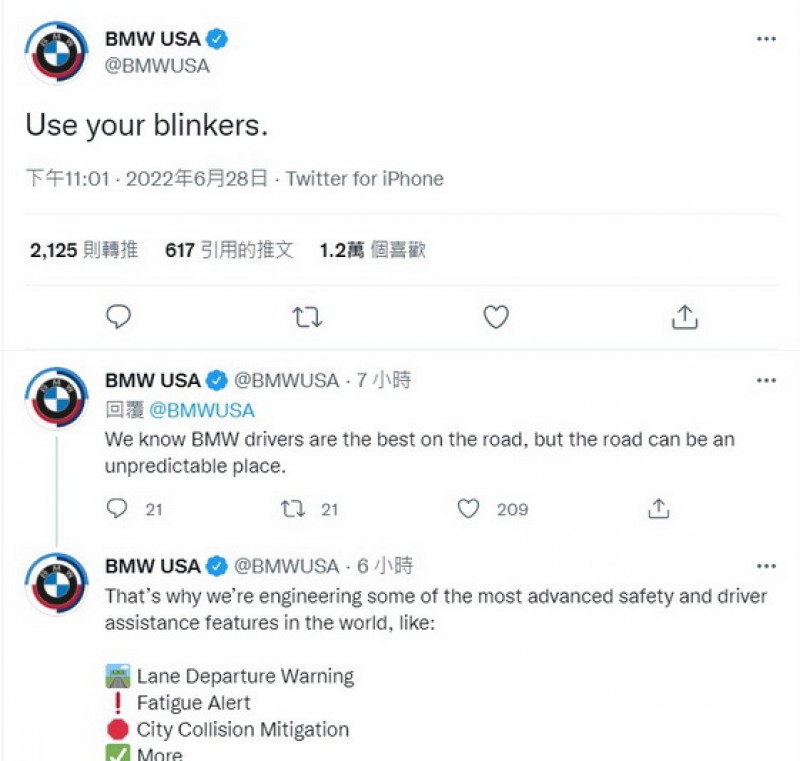The image size is (800, 761).
Task: View the 617 quote tweets
Action: click(230, 250)
